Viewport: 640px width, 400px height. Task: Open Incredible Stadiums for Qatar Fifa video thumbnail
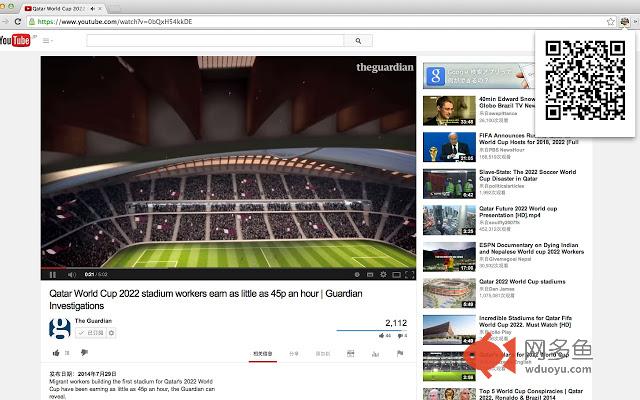click(x=449, y=330)
